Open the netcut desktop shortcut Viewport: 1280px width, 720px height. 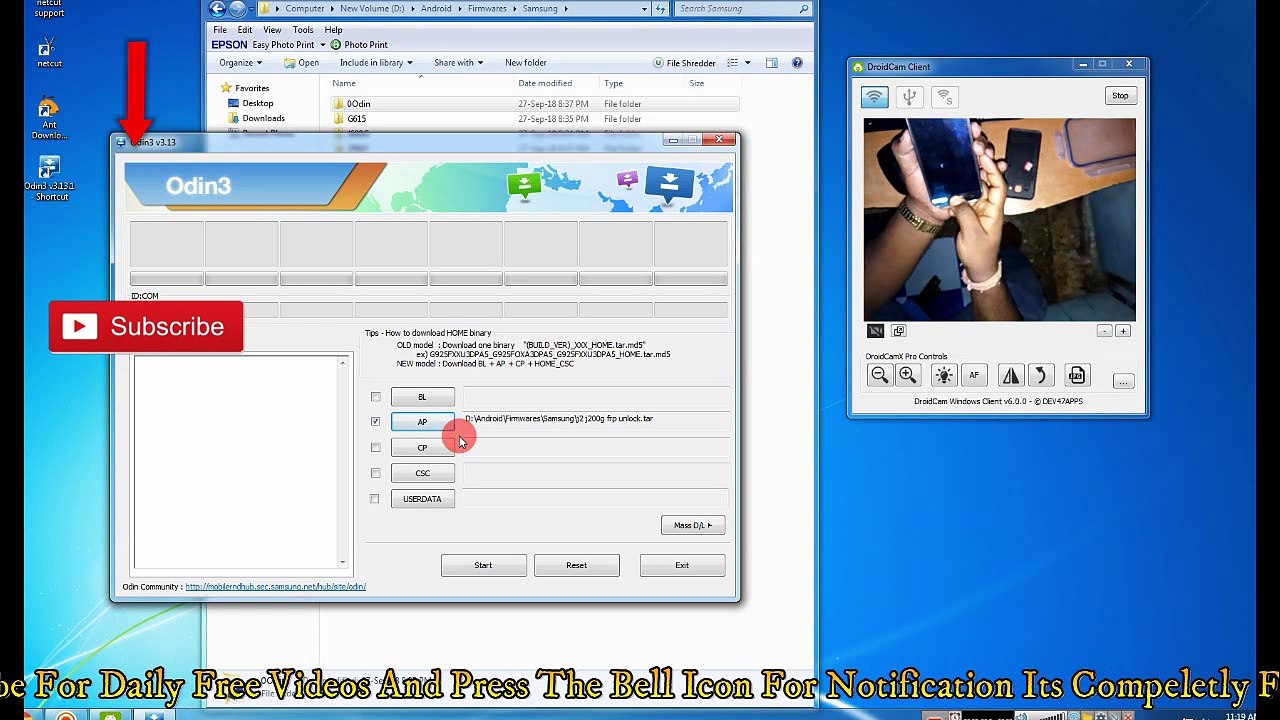point(49,53)
